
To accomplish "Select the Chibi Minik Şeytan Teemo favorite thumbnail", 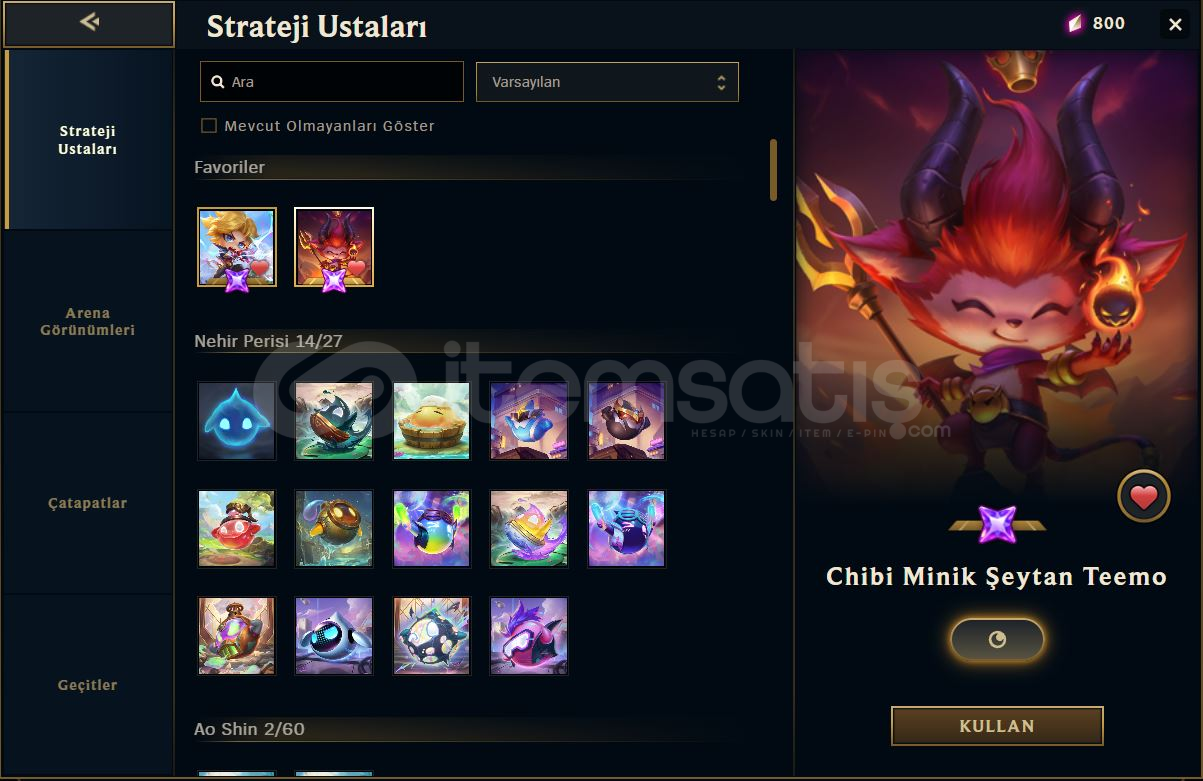I will [334, 248].
